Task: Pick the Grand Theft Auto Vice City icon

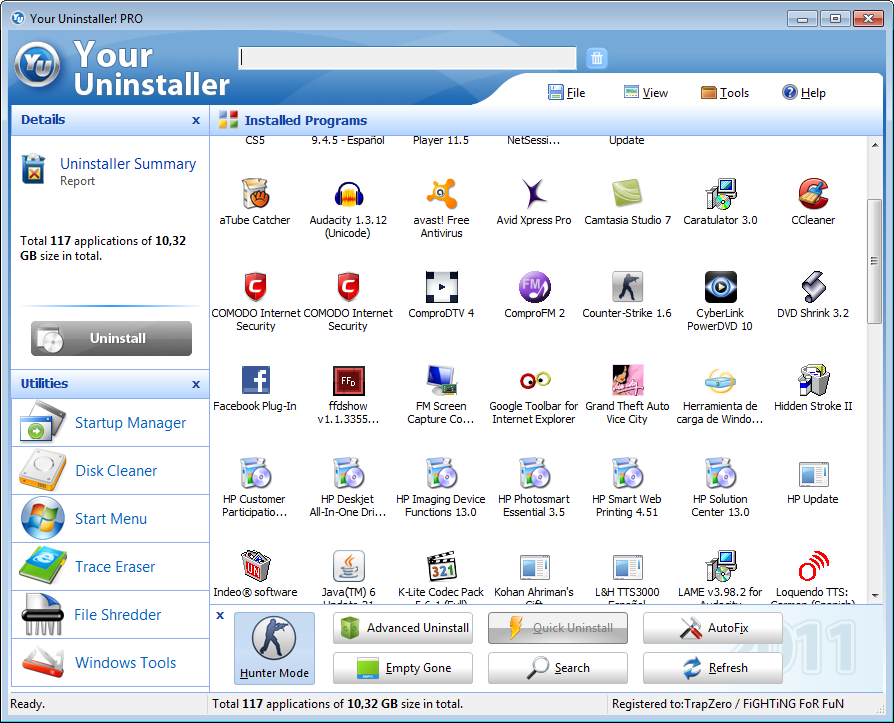Action: tap(627, 380)
